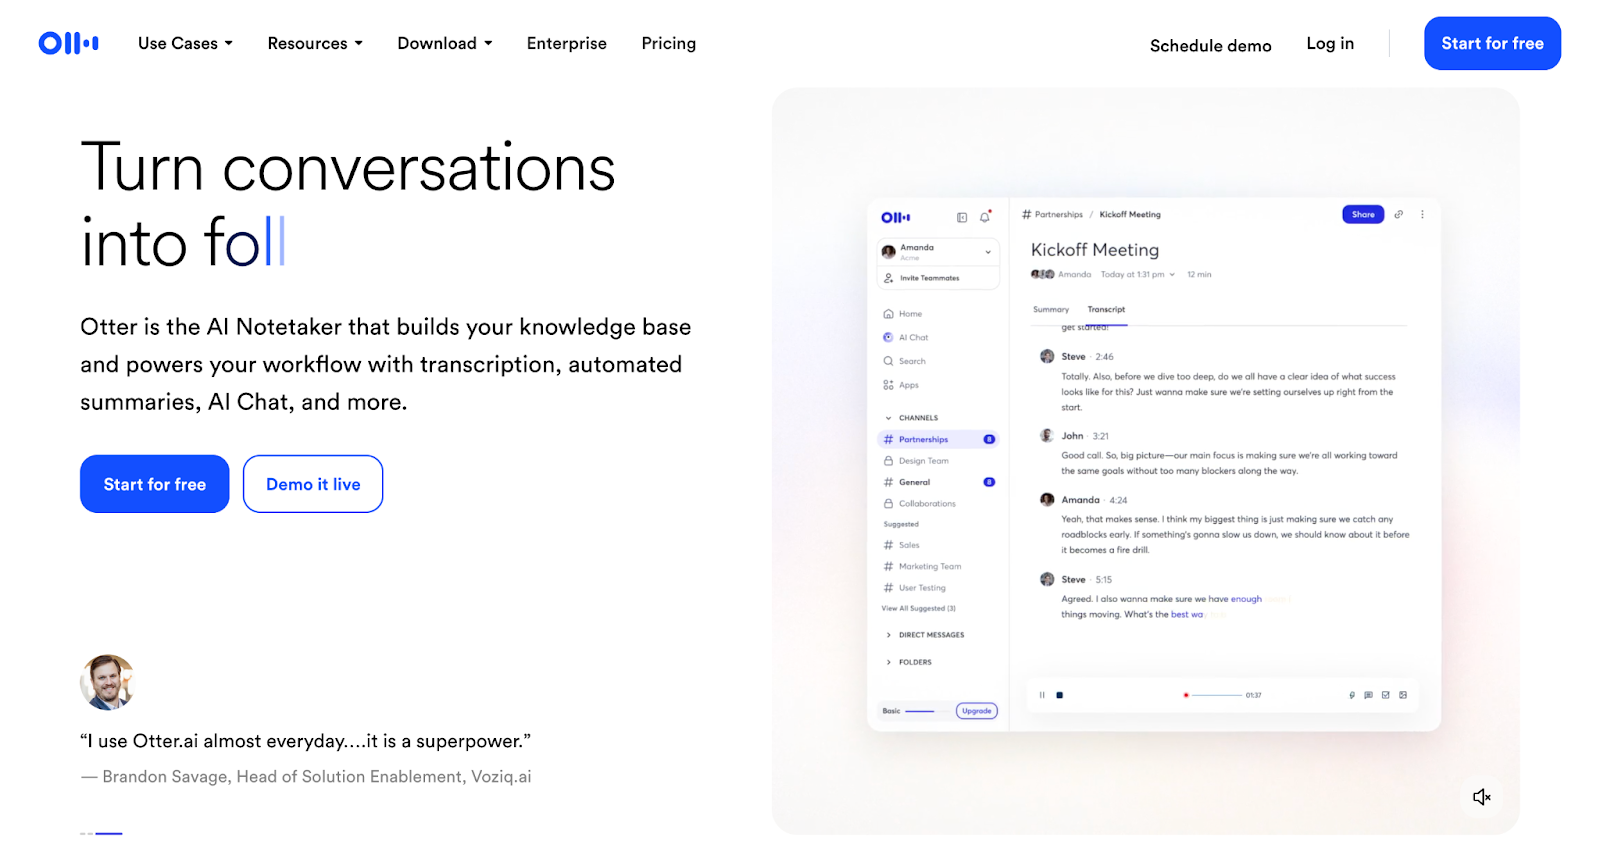Stop the recording with the square button
Screen dimensions: 1600x866
pos(1060,695)
